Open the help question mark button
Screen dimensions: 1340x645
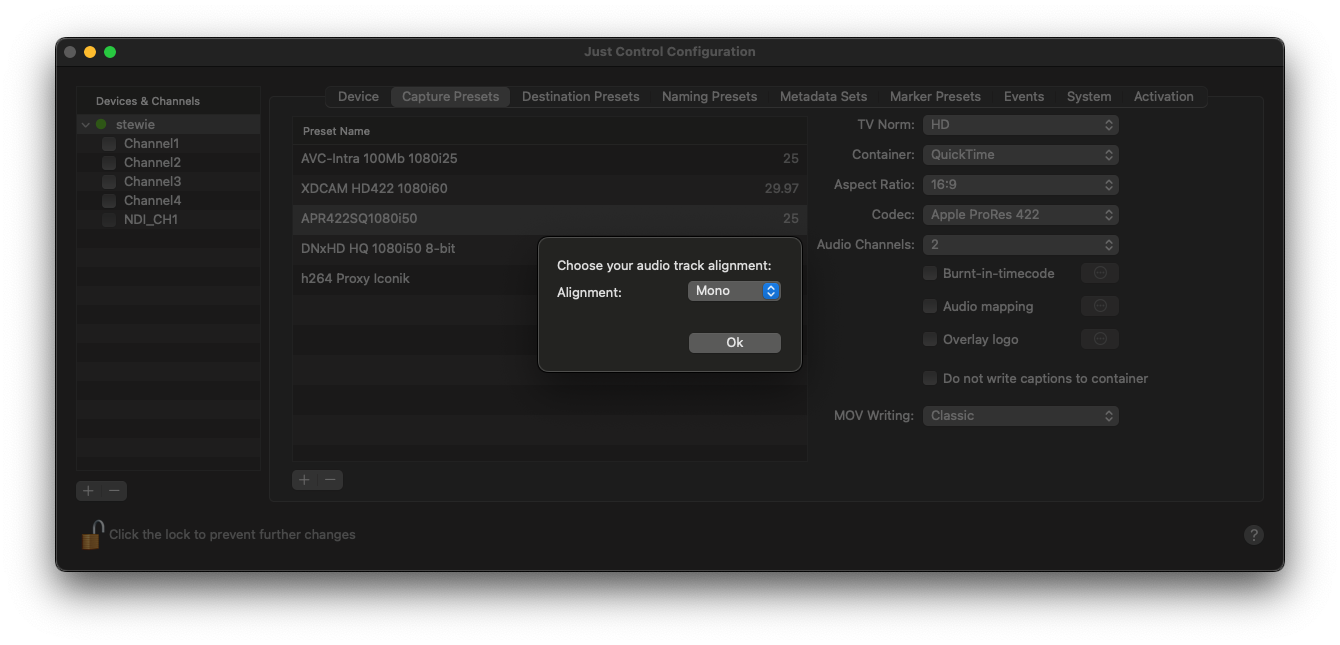[1254, 535]
